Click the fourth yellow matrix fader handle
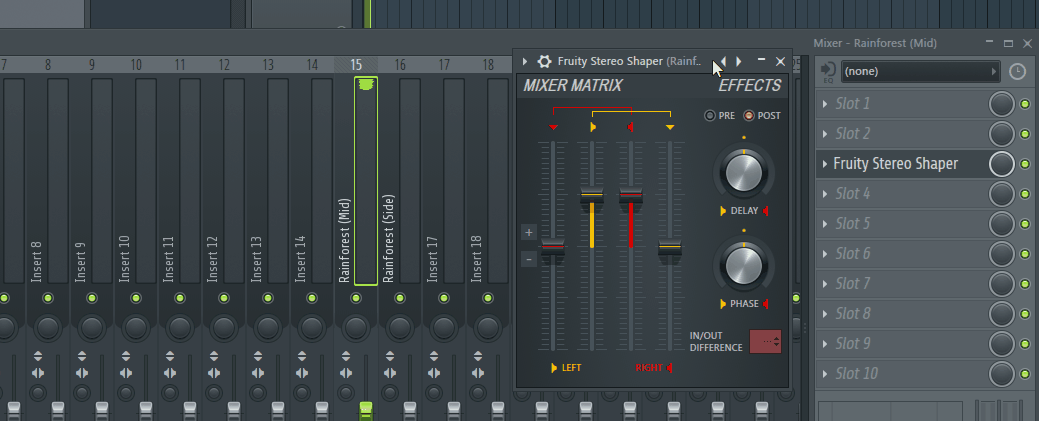 pyautogui.click(x=670, y=248)
